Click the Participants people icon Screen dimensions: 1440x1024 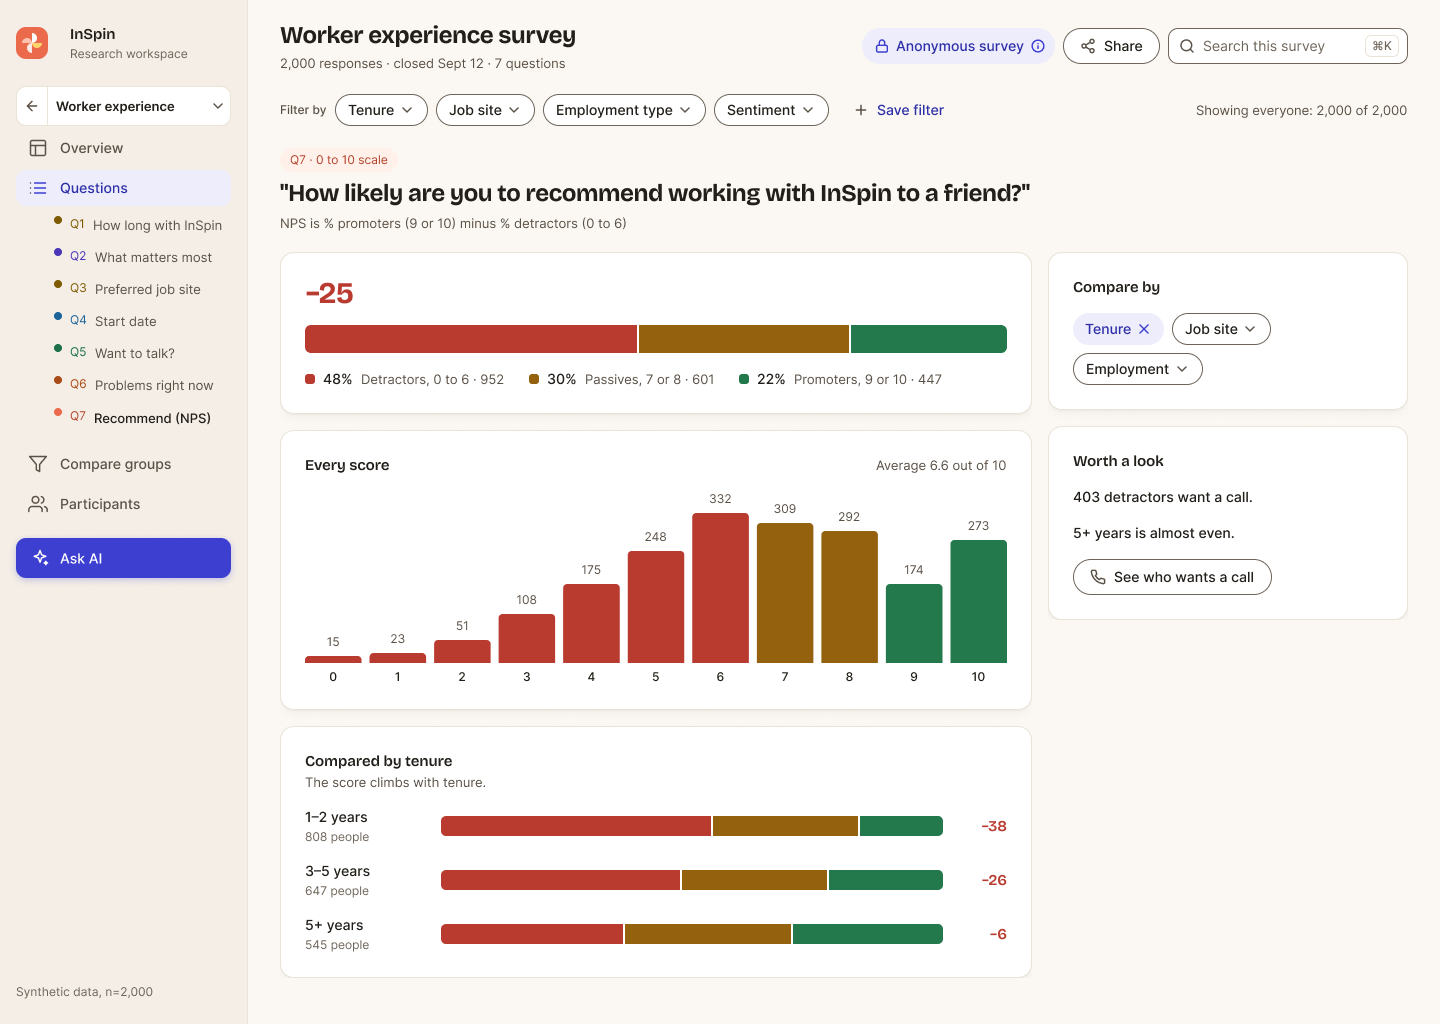[x=38, y=504]
